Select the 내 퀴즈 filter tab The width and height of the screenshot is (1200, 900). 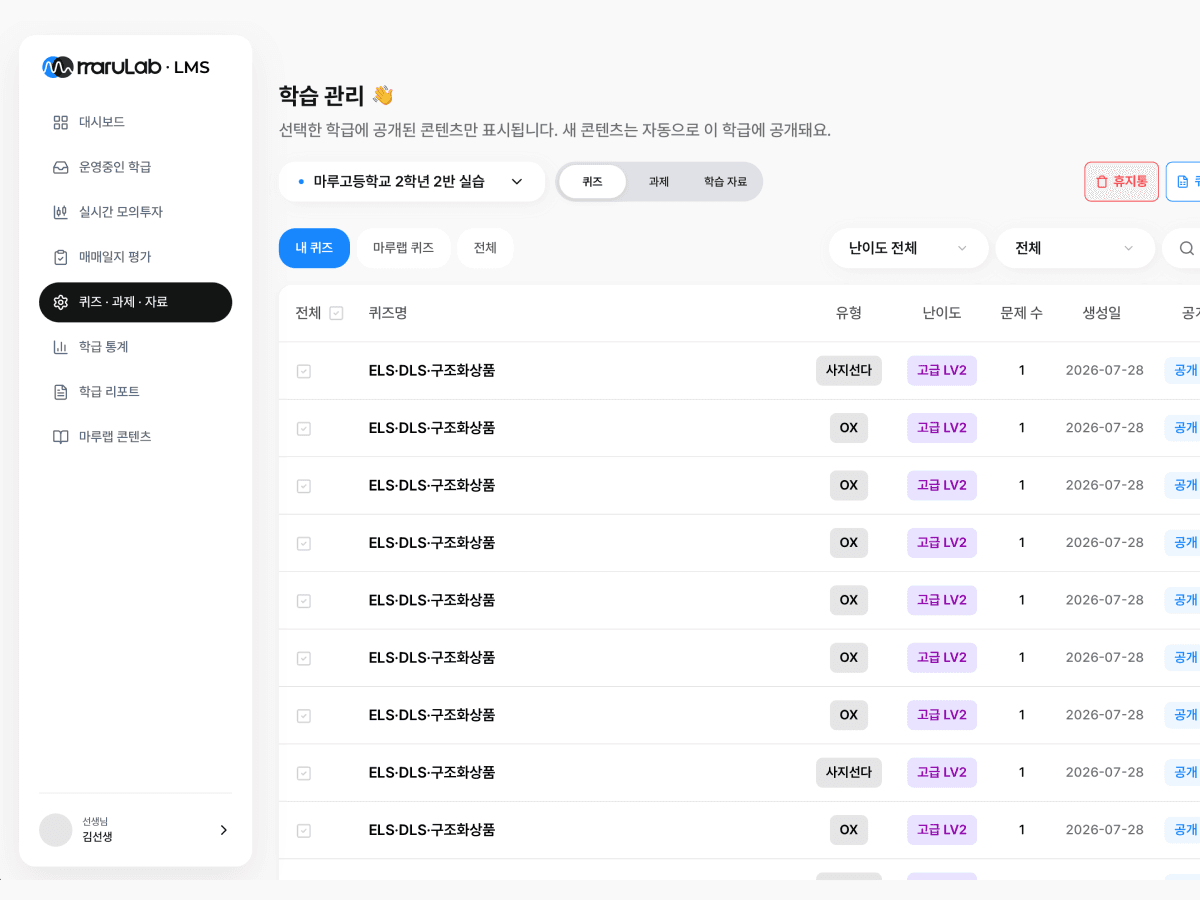314,248
